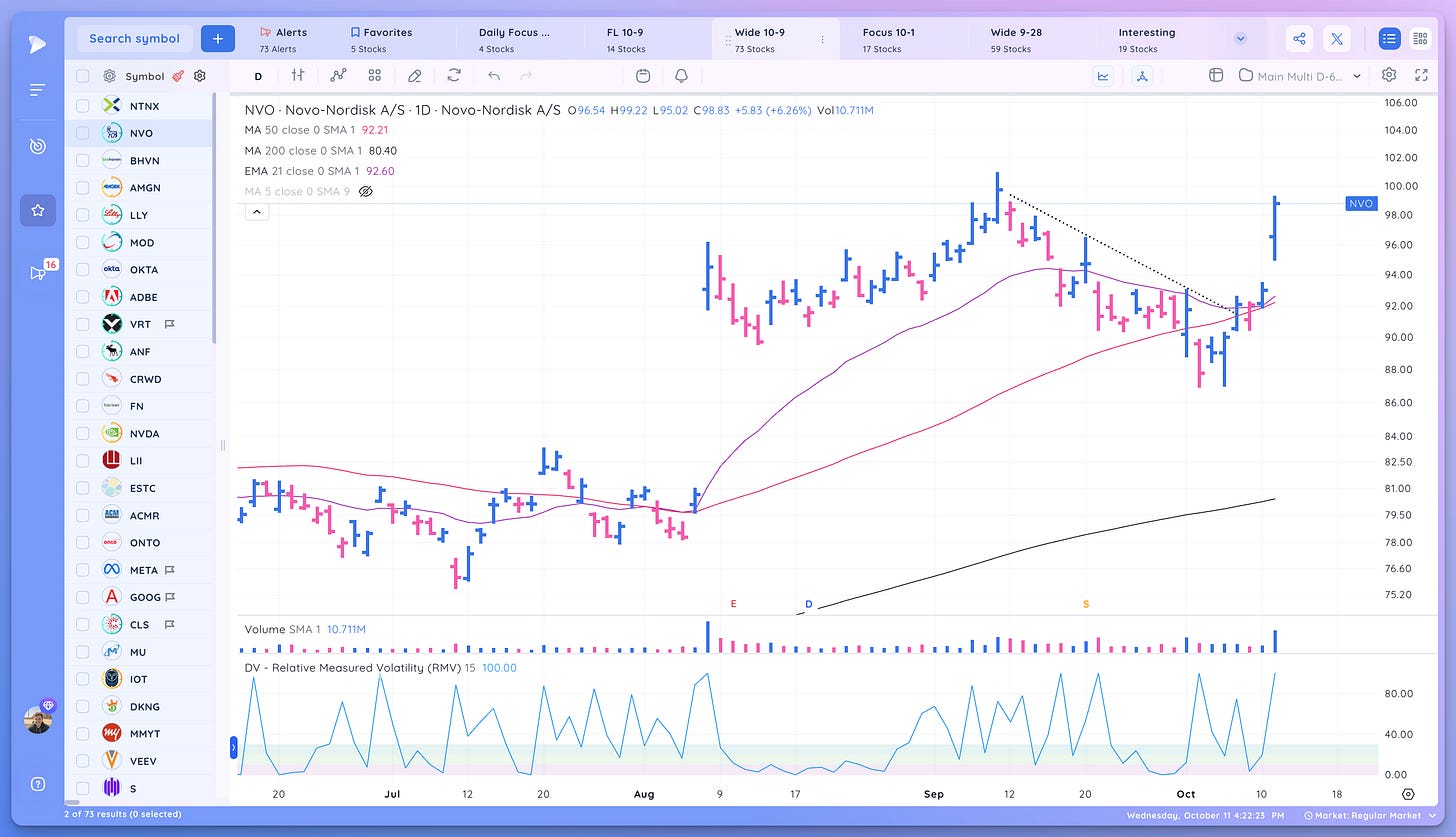
Task: Open the radar scanner icon in sidebar
Action: click(37, 146)
